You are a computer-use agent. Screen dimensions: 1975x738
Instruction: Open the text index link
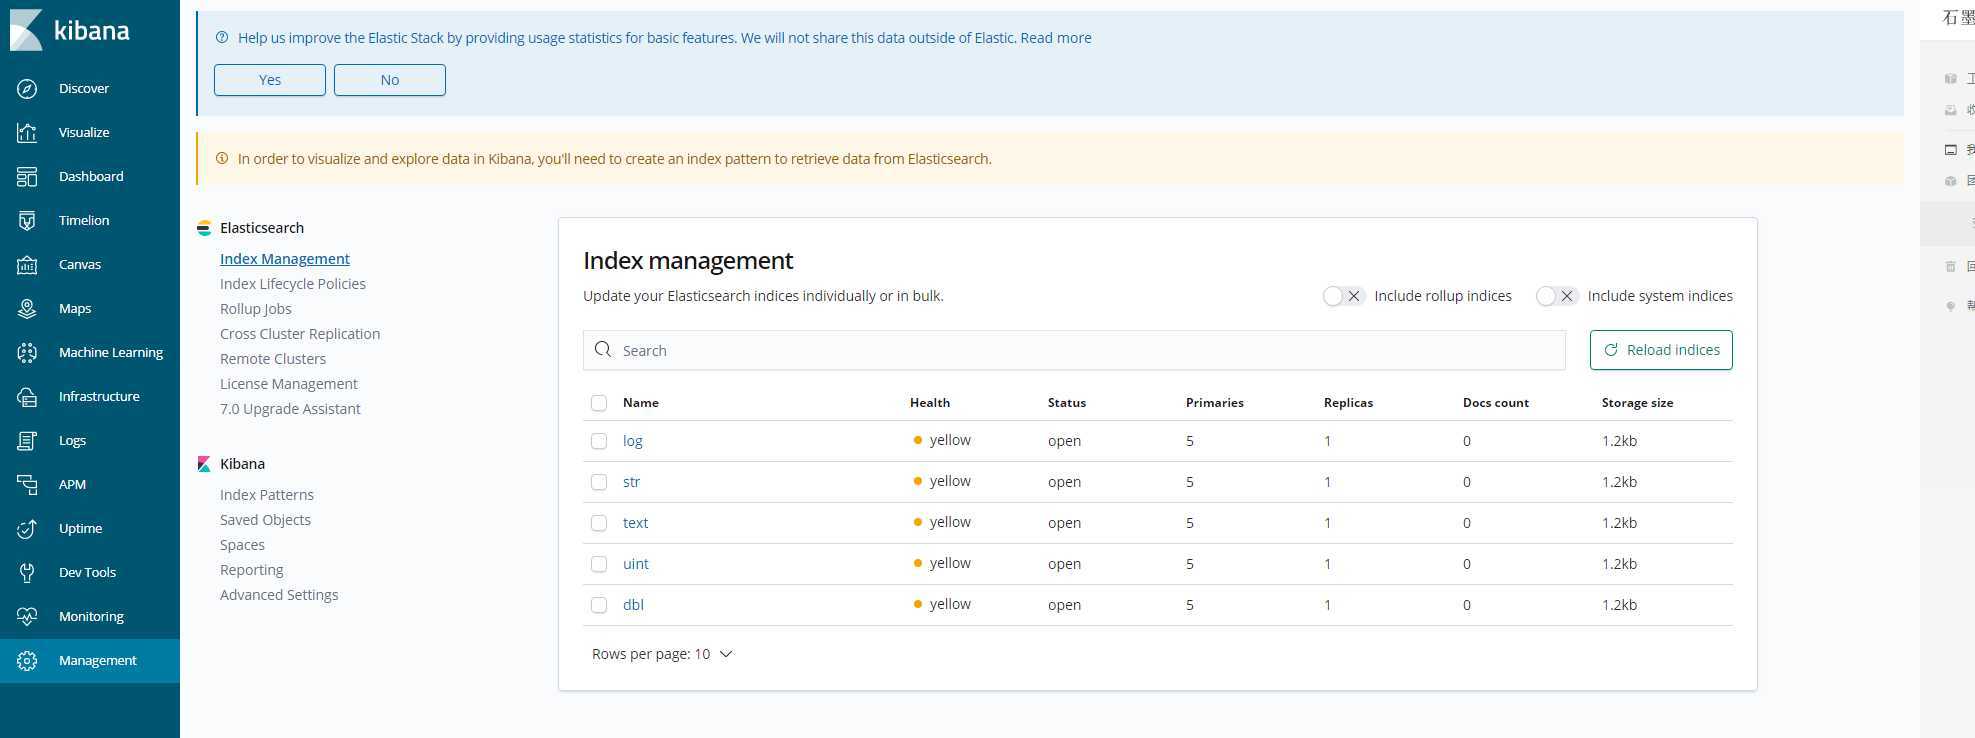(635, 523)
